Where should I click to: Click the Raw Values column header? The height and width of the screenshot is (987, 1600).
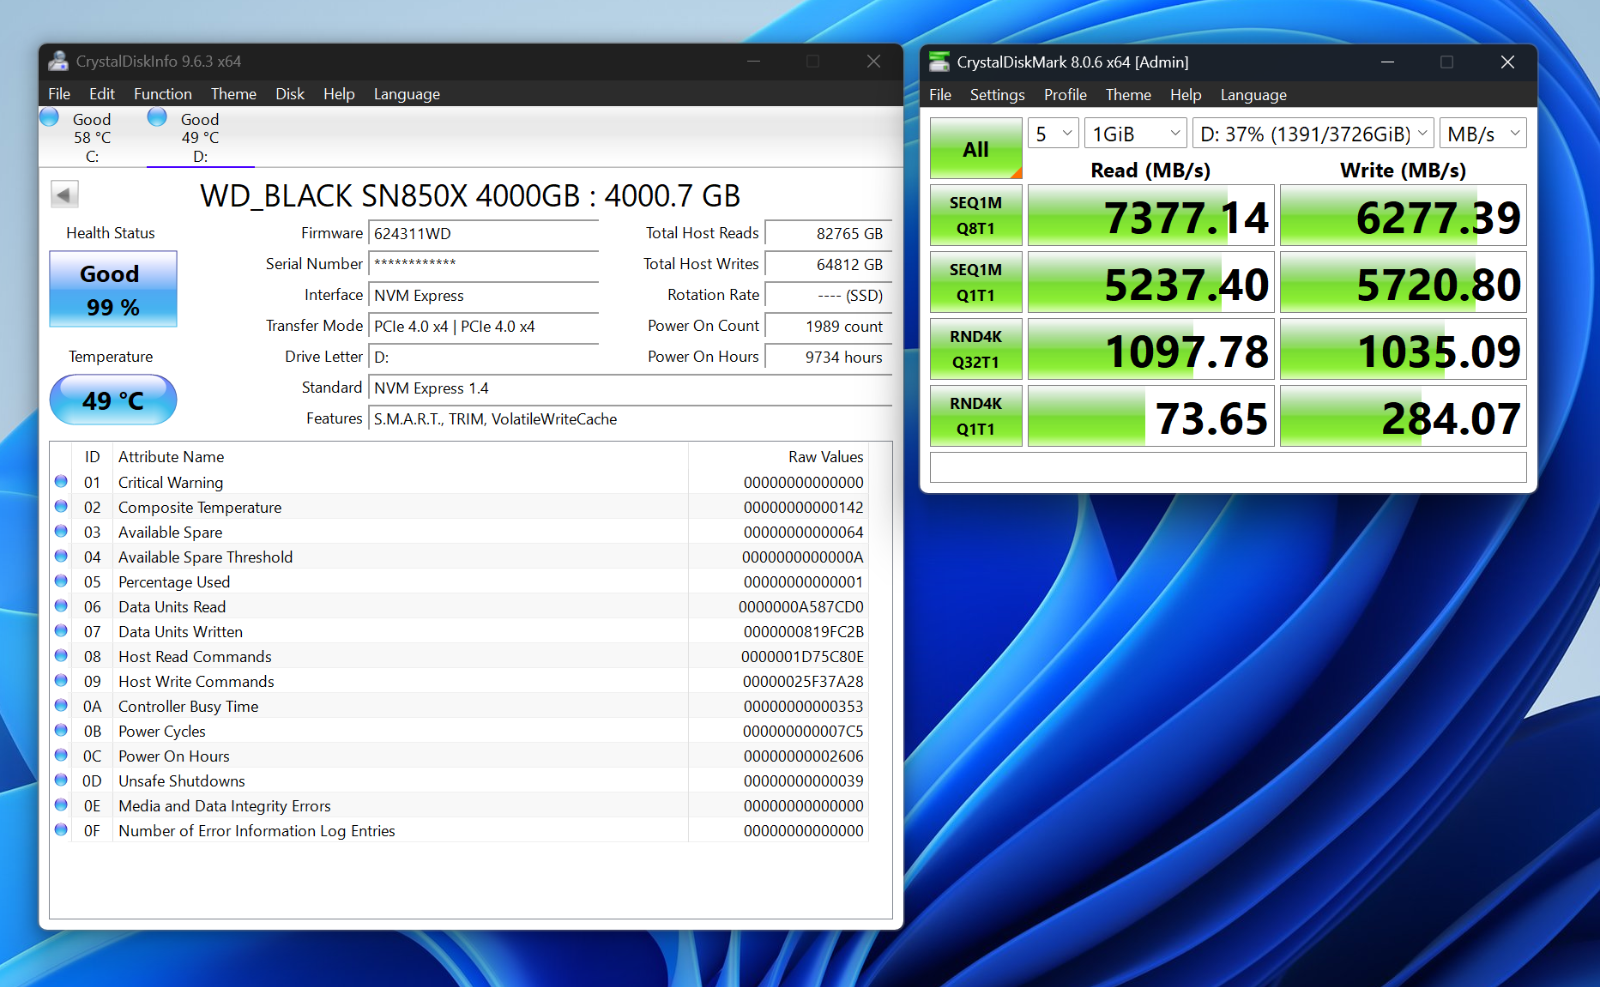(778, 456)
